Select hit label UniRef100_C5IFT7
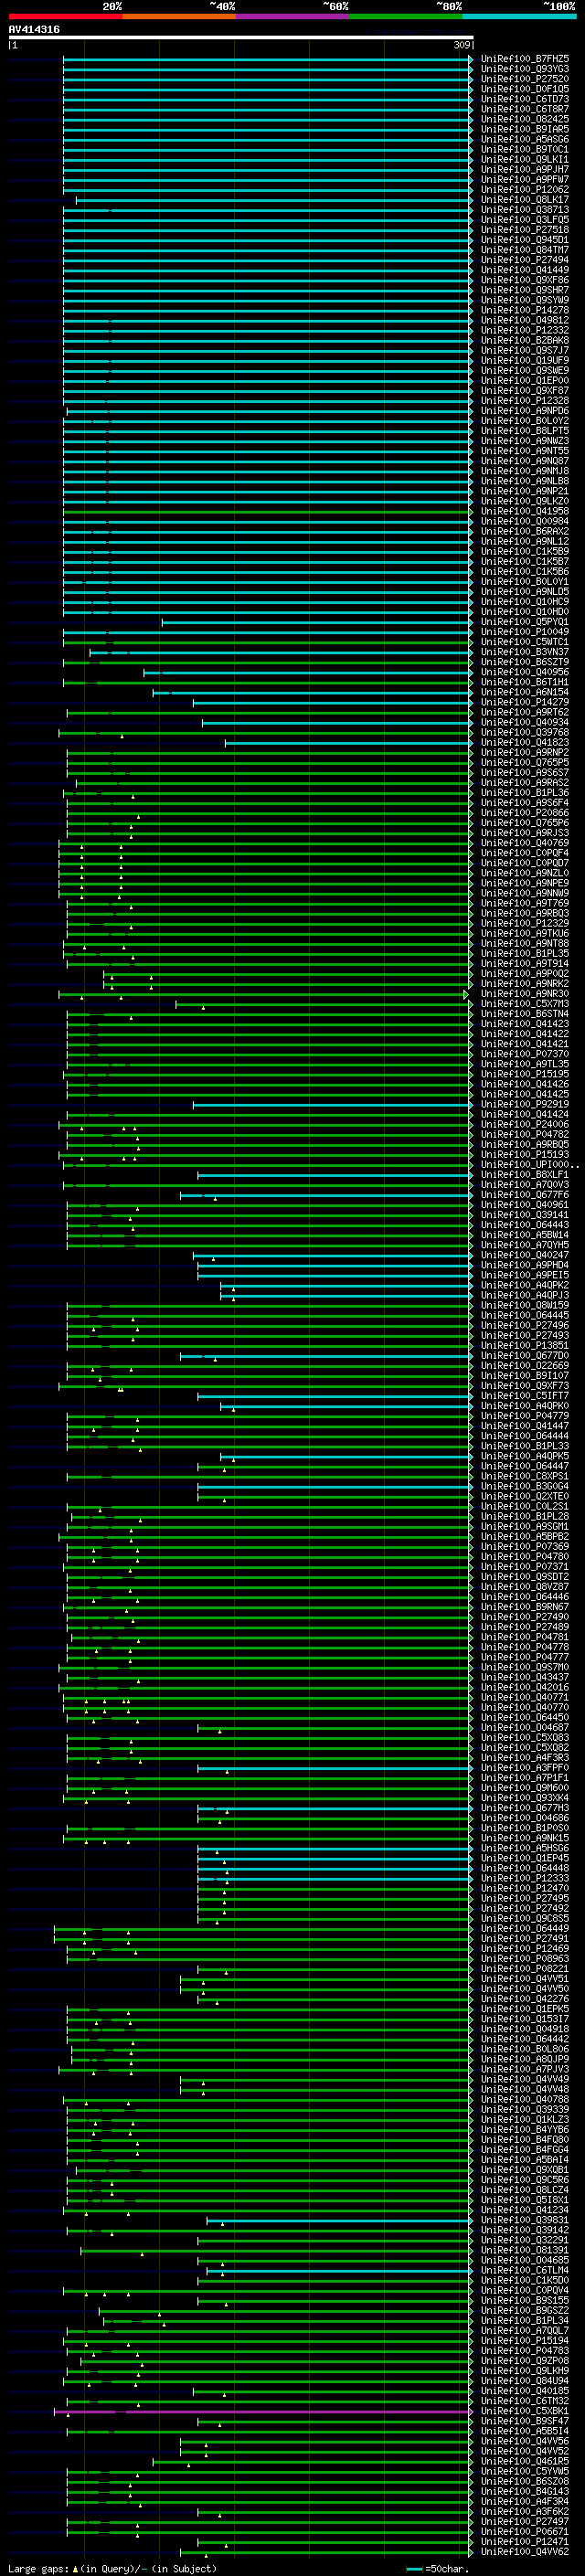 525,1395
